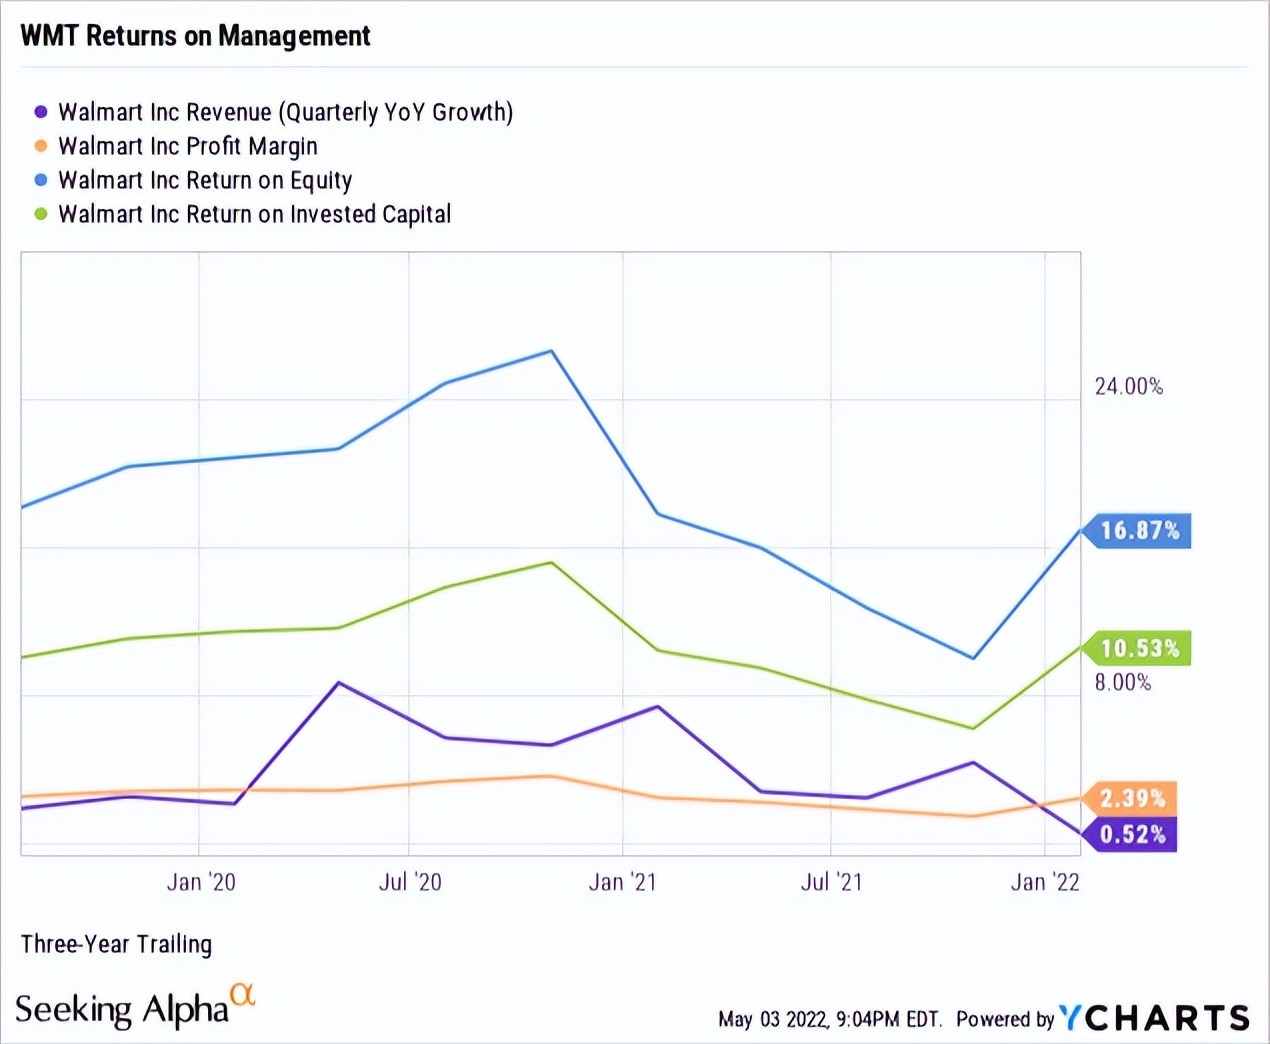Click the Jan '22 x-axis label
The image size is (1270, 1044).
[x=1046, y=882]
